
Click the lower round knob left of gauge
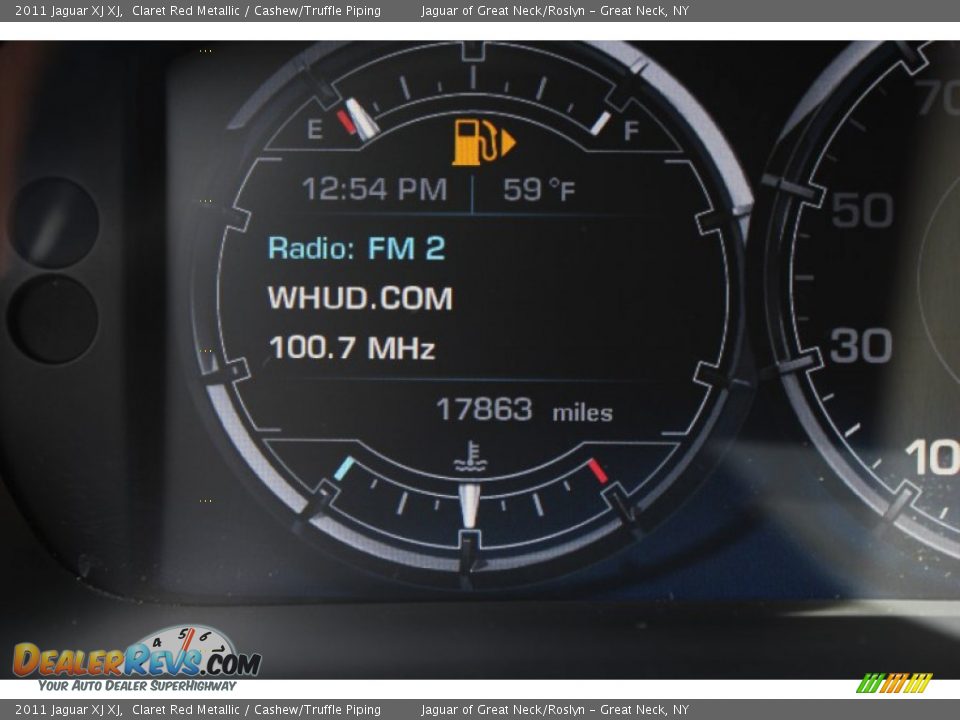[x=53, y=319]
